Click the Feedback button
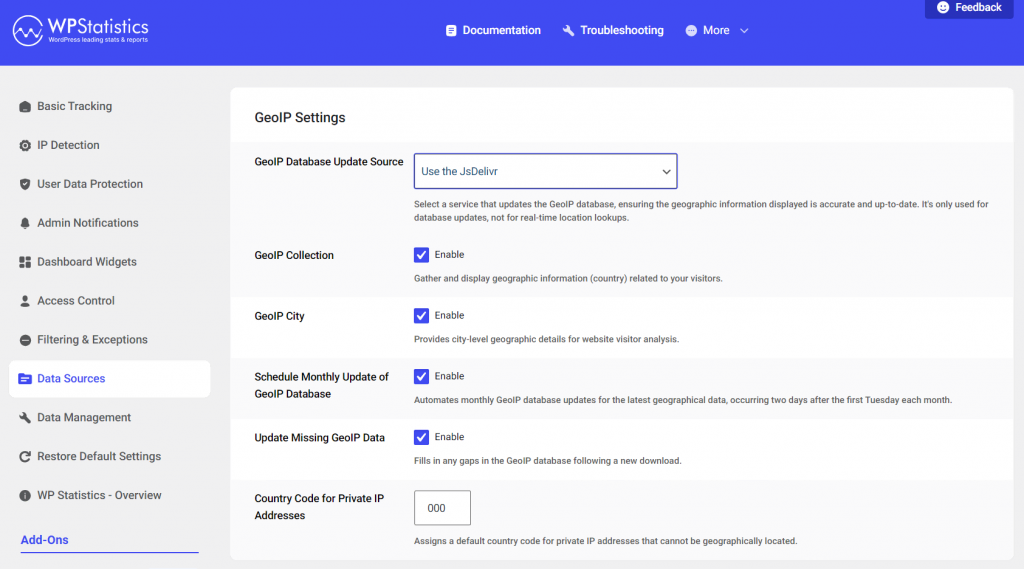1024x569 pixels. (x=969, y=8)
